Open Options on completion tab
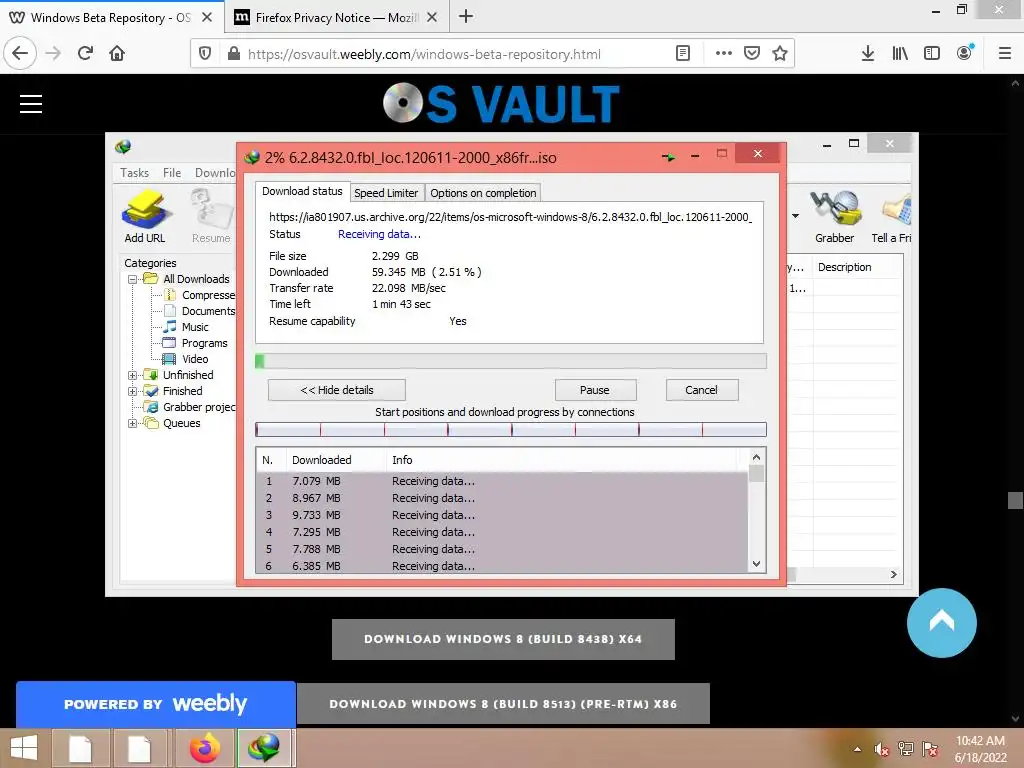The width and height of the screenshot is (1024, 768). coord(483,193)
